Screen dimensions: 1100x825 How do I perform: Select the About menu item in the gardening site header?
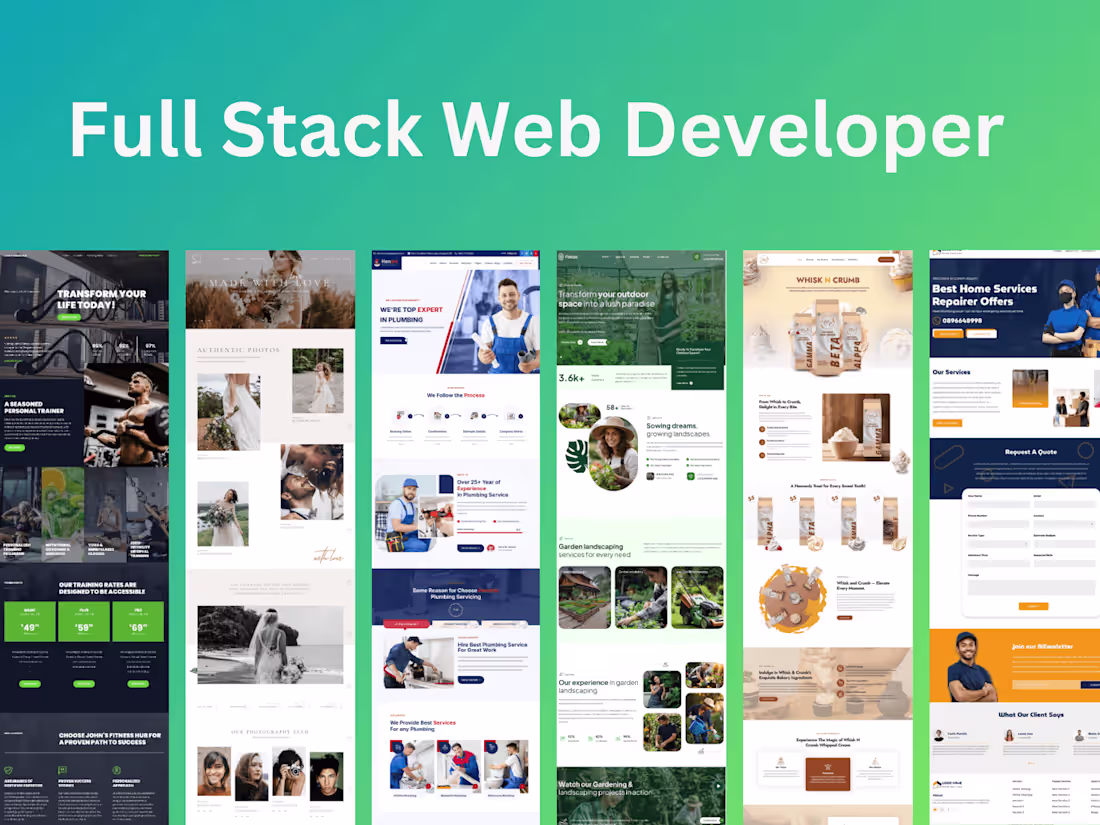tap(619, 257)
